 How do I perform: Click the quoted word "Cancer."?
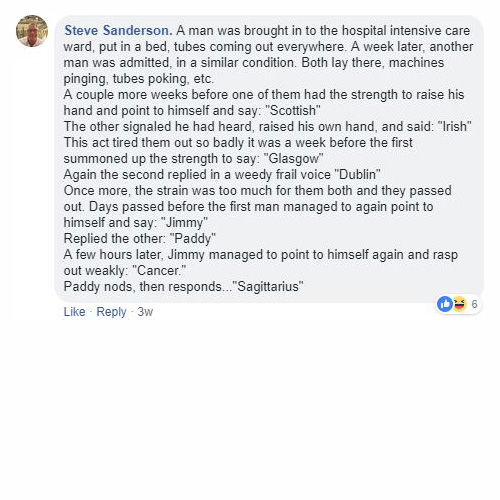(x=159, y=270)
